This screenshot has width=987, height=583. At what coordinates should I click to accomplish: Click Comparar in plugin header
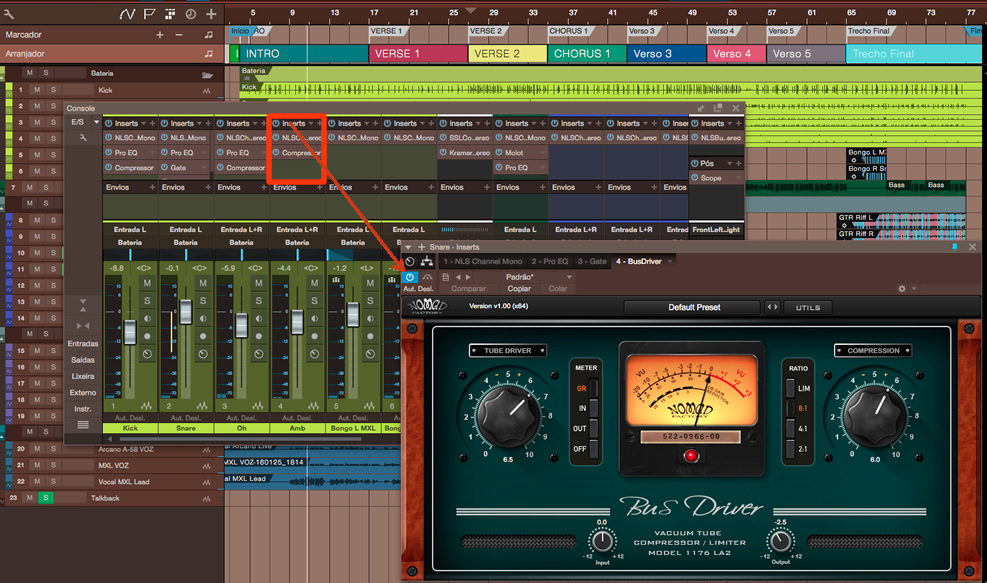[468, 289]
